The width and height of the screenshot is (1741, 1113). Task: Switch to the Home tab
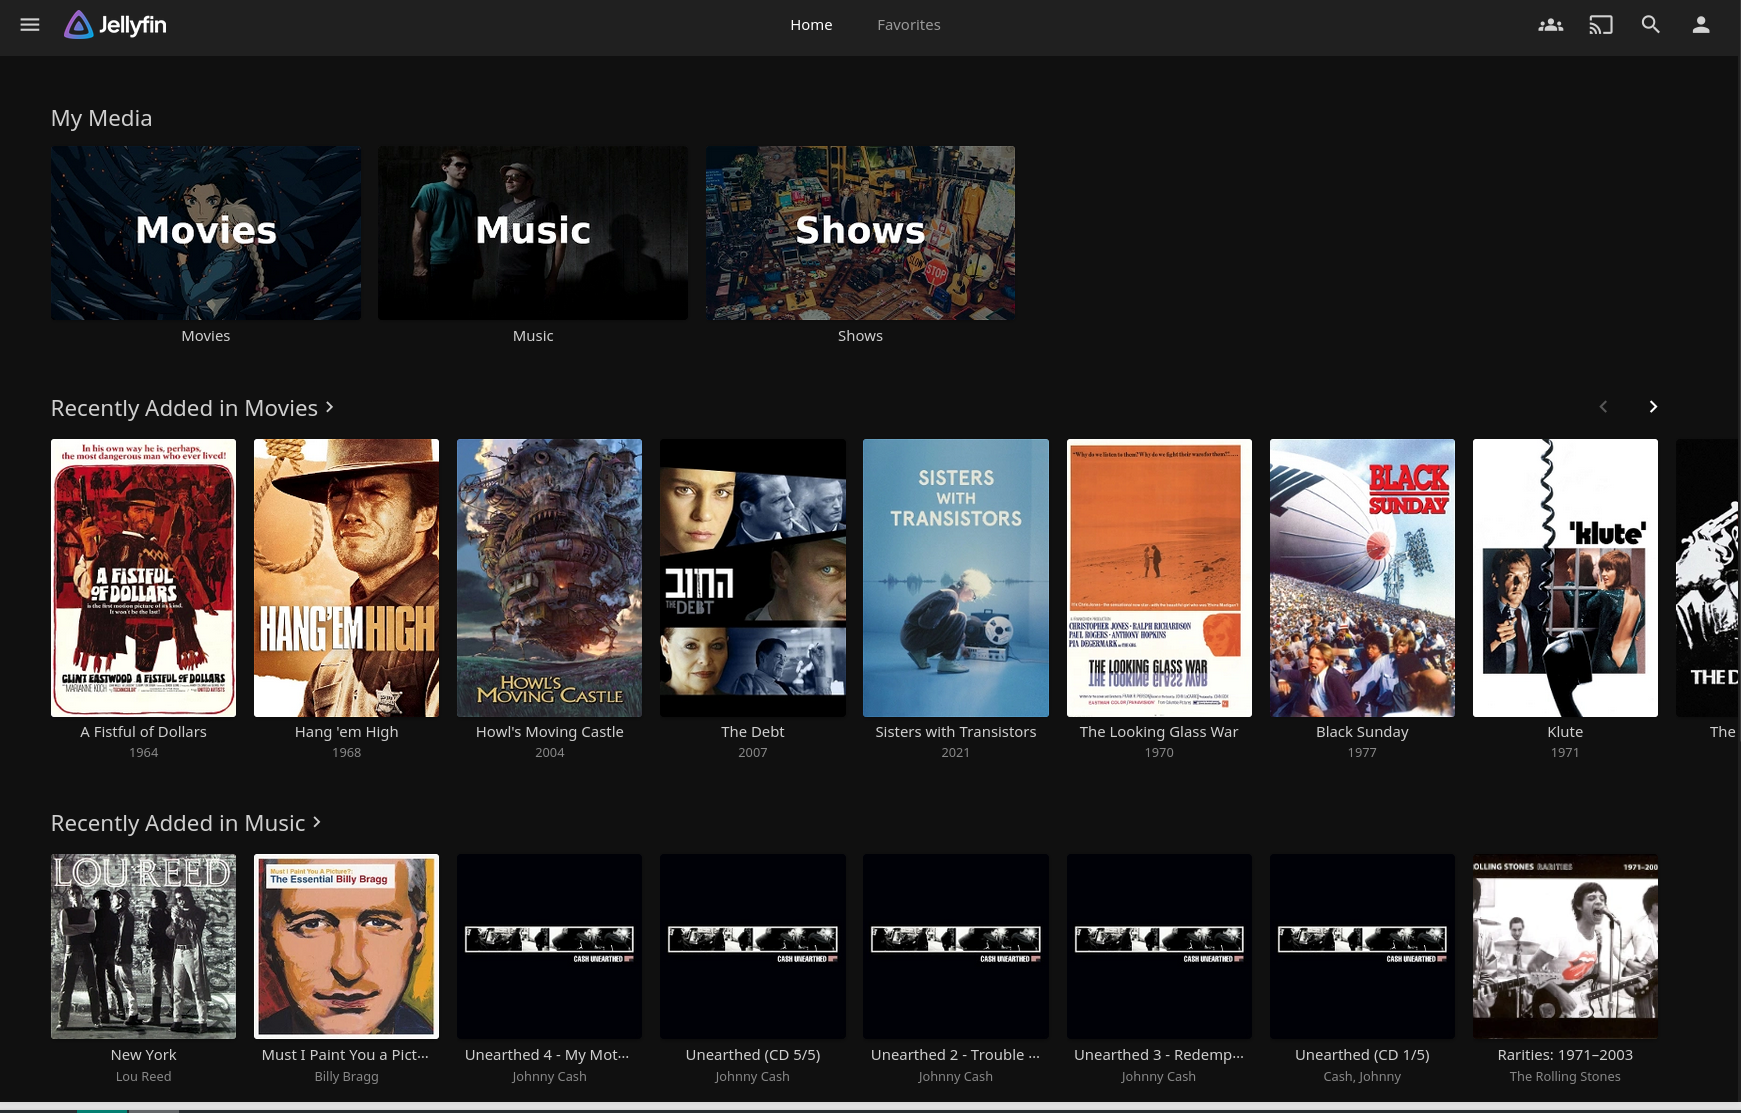pyautogui.click(x=811, y=25)
